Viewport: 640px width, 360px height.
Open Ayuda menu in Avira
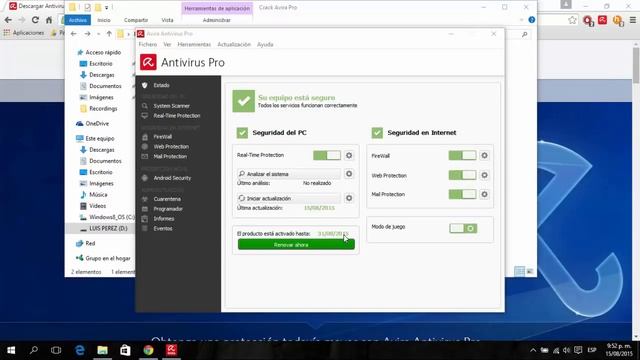(265, 44)
